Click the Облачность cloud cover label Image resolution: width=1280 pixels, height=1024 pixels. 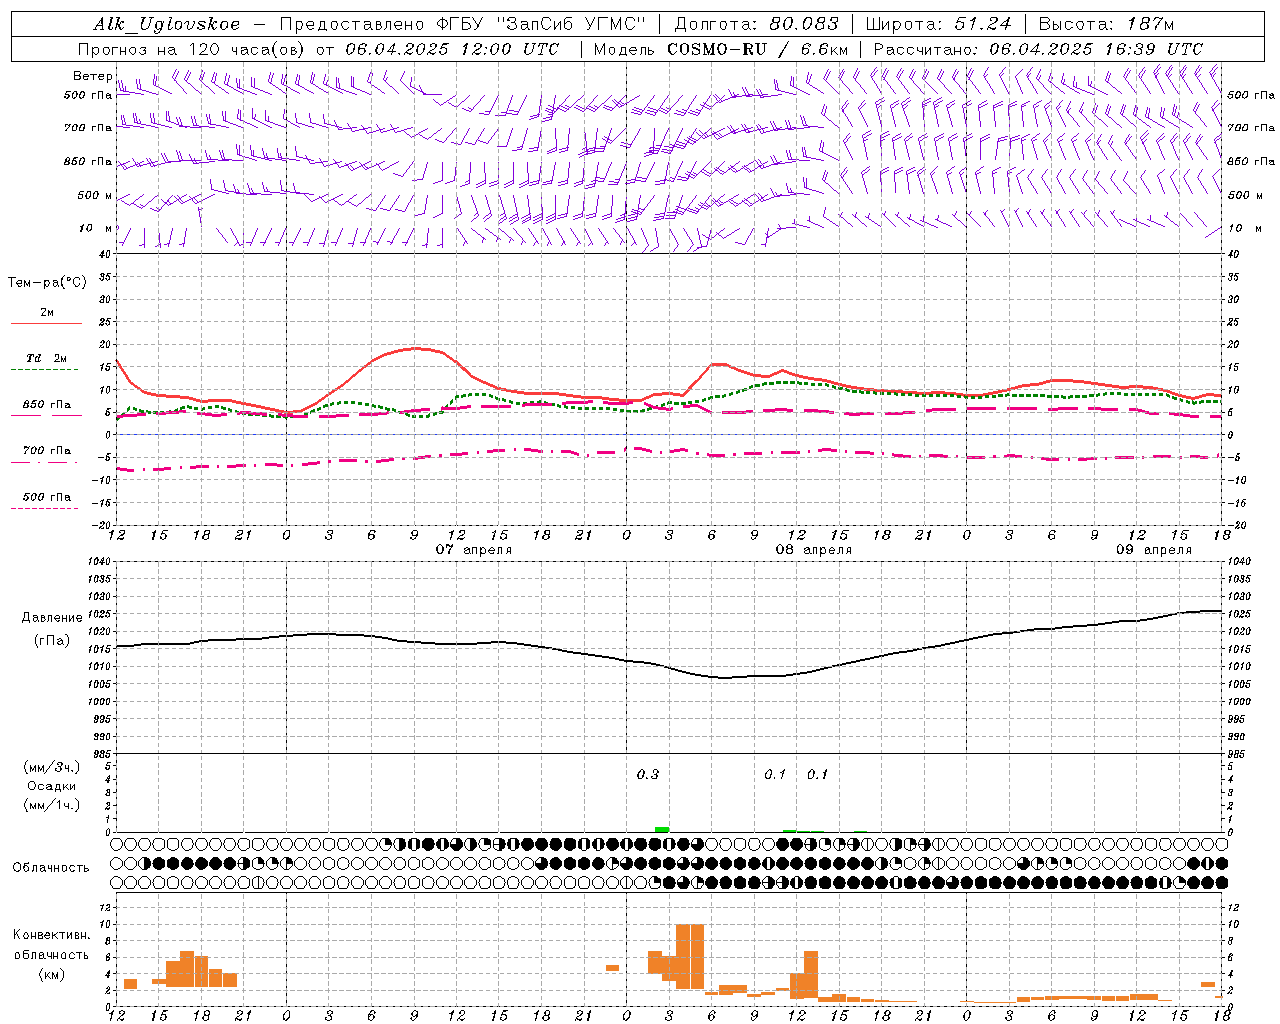point(51,868)
